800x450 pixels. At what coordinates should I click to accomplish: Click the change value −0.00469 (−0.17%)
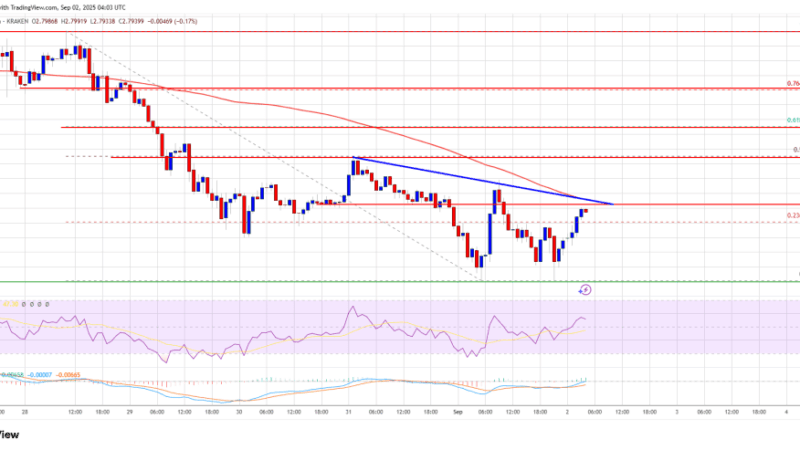(172, 21)
